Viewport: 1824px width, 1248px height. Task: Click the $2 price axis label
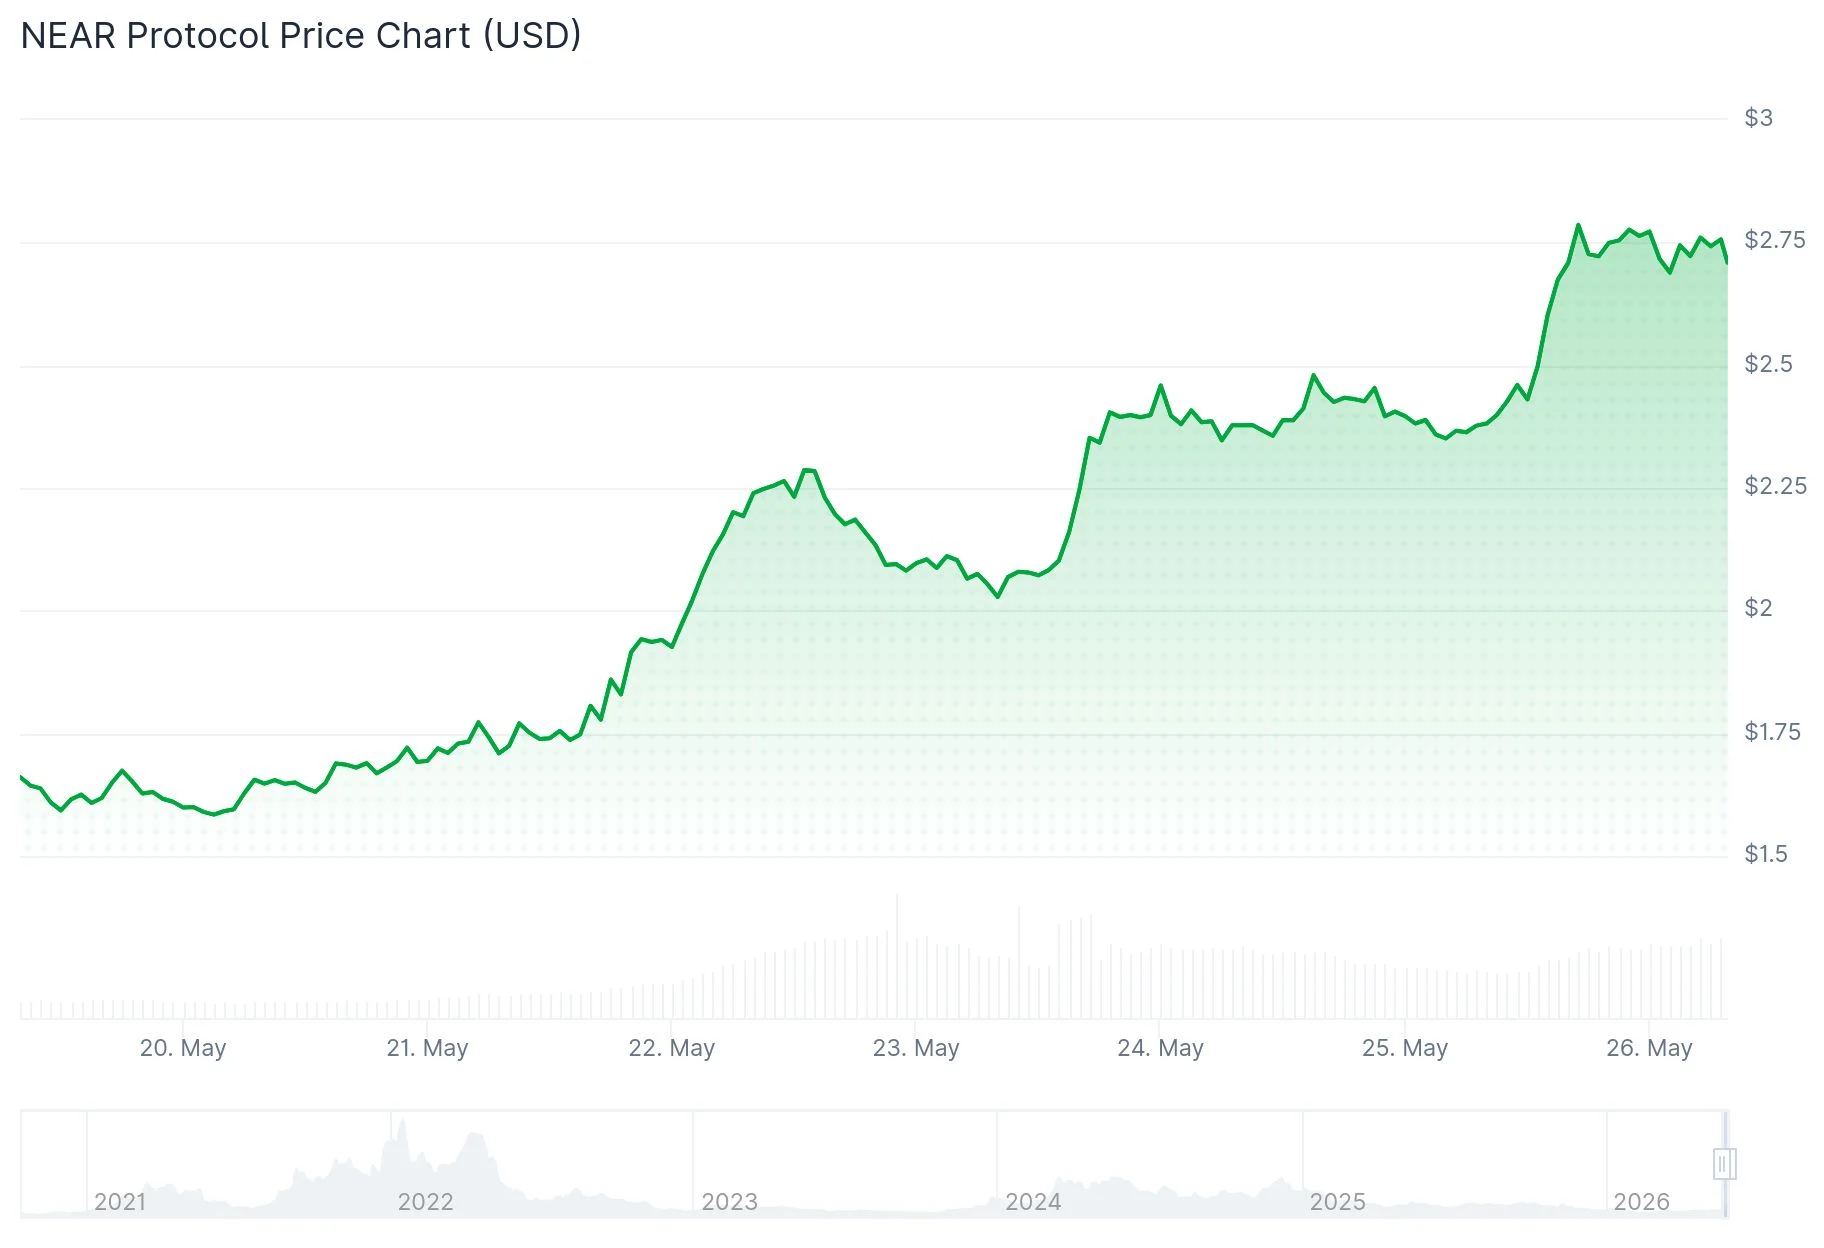(x=1759, y=608)
